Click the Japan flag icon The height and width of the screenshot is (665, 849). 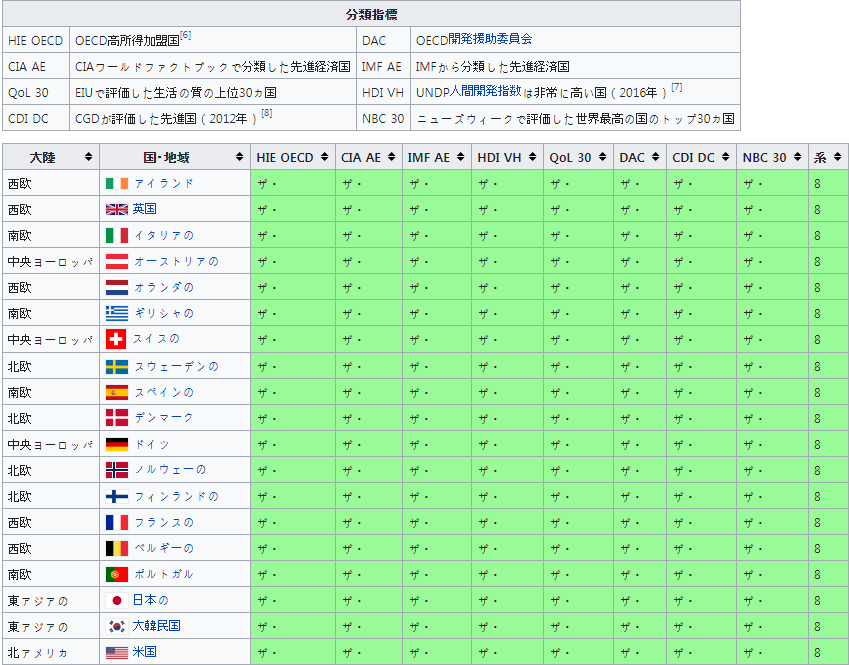tap(115, 600)
